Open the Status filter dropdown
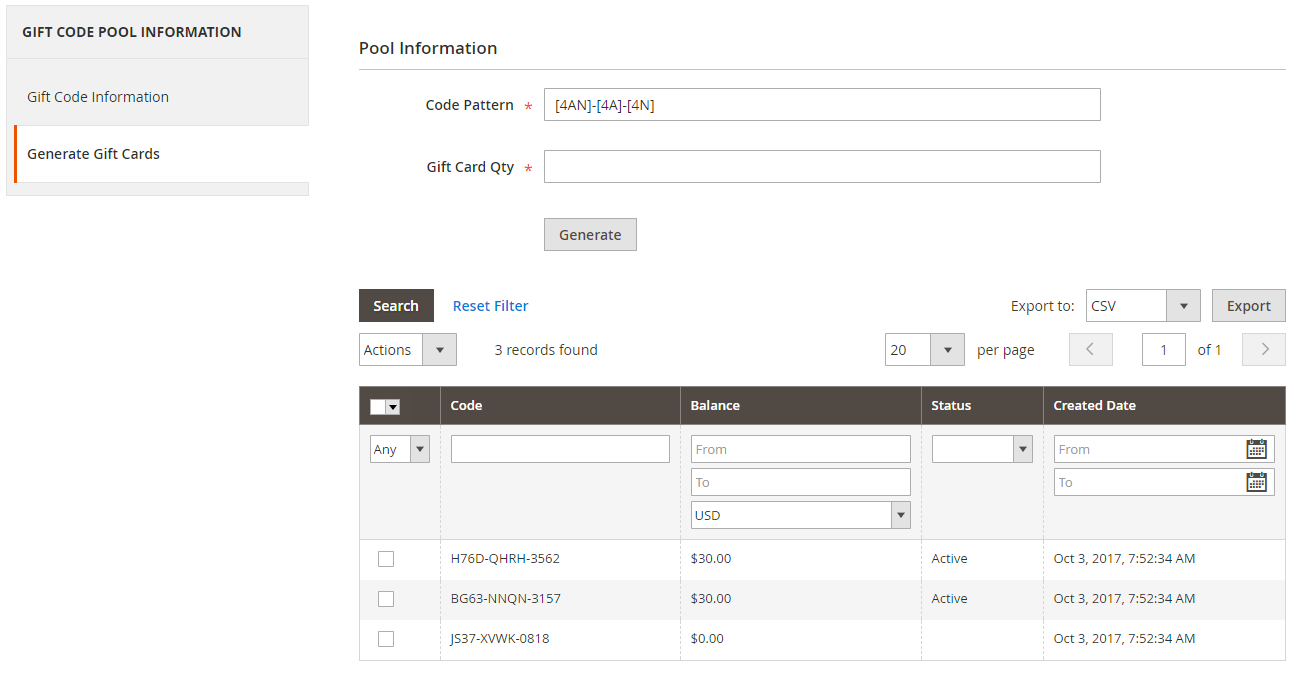 [981, 450]
